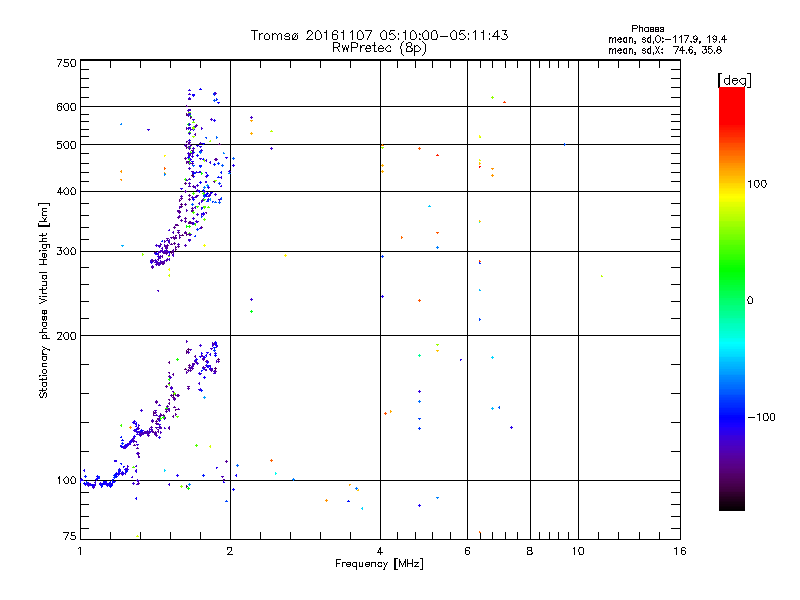This screenshot has height=600, width=800.
Task: Click the colorbar '100' tick label
Action: (x=757, y=184)
